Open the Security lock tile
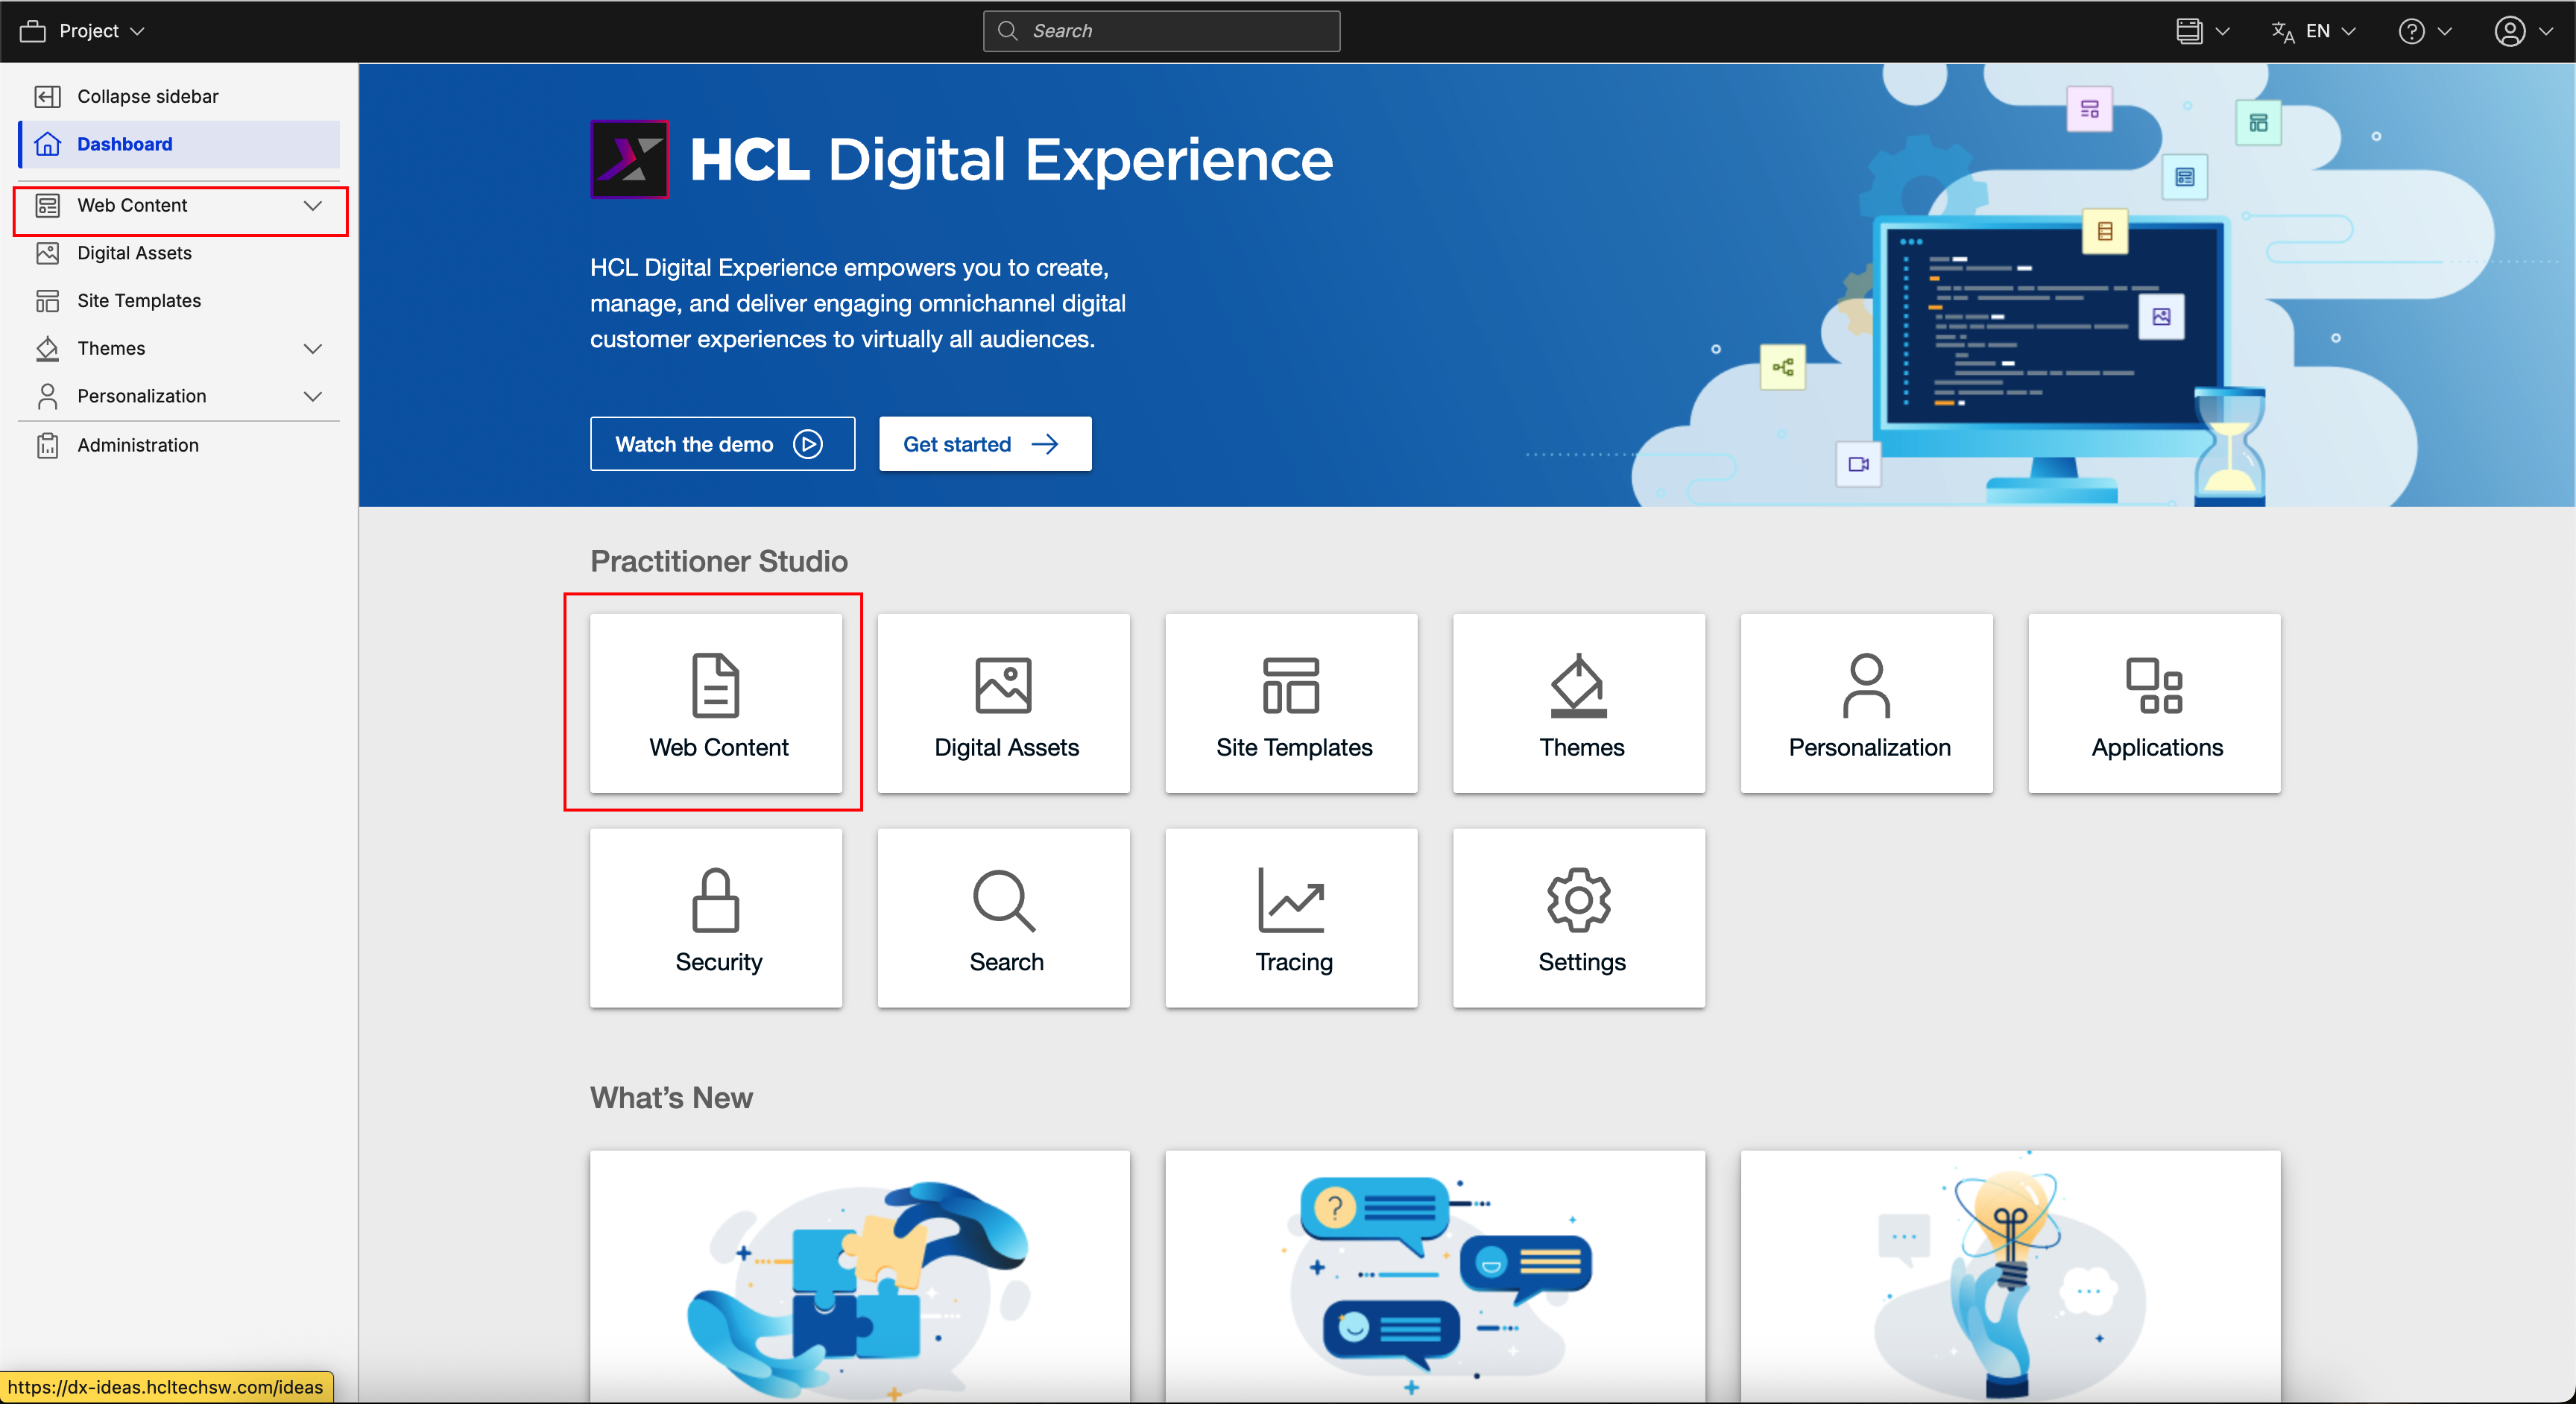This screenshot has height=1404, width=2576. tap(716, 917)
